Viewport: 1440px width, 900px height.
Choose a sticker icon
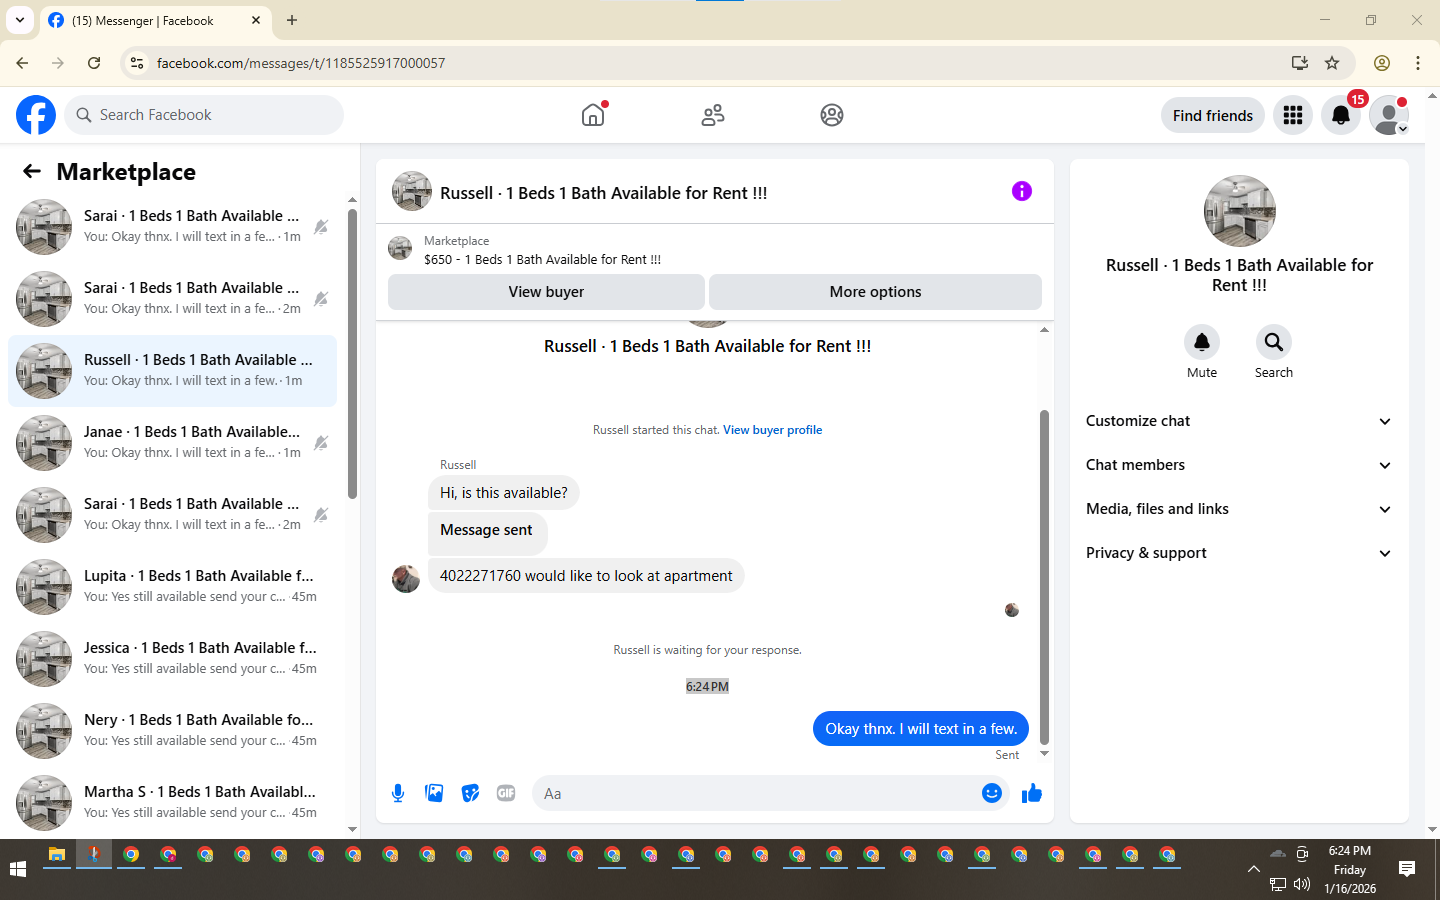470,793
